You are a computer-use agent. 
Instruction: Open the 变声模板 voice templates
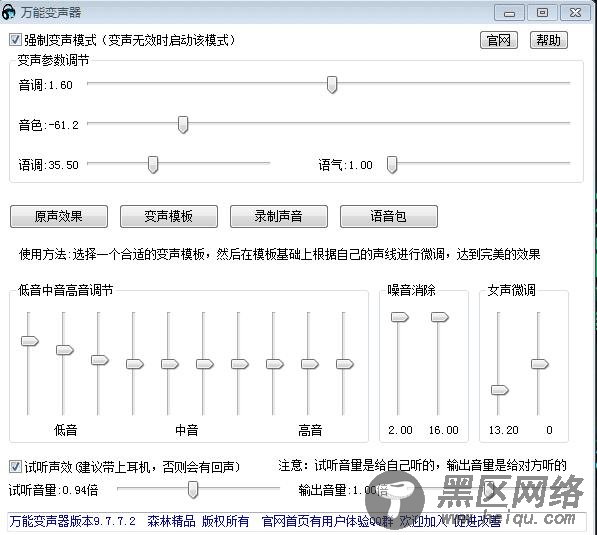point(169,217)
